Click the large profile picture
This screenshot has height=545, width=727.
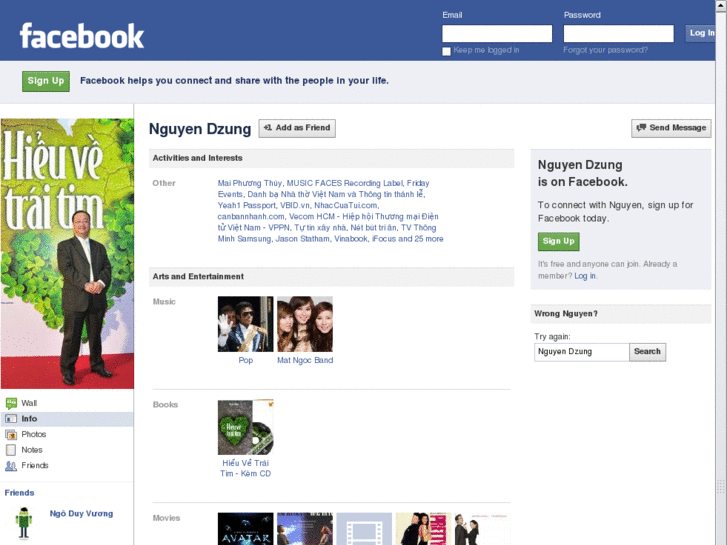pos(67,254)
